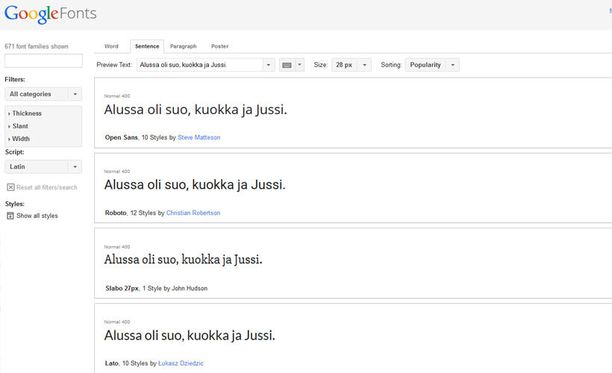The image size is (612, 373).
Task: Open the Popularity sorting dropdown
Action: (432, 65)
